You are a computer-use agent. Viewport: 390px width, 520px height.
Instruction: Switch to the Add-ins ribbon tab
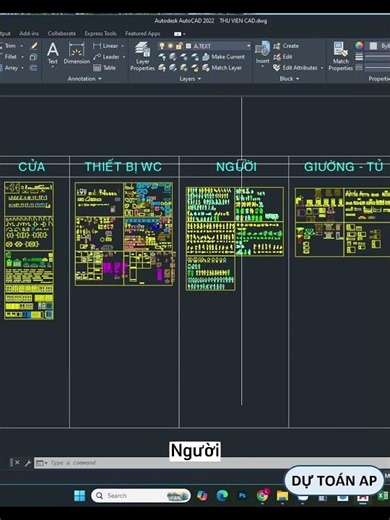pyautogui.click(x=29, y=34)
